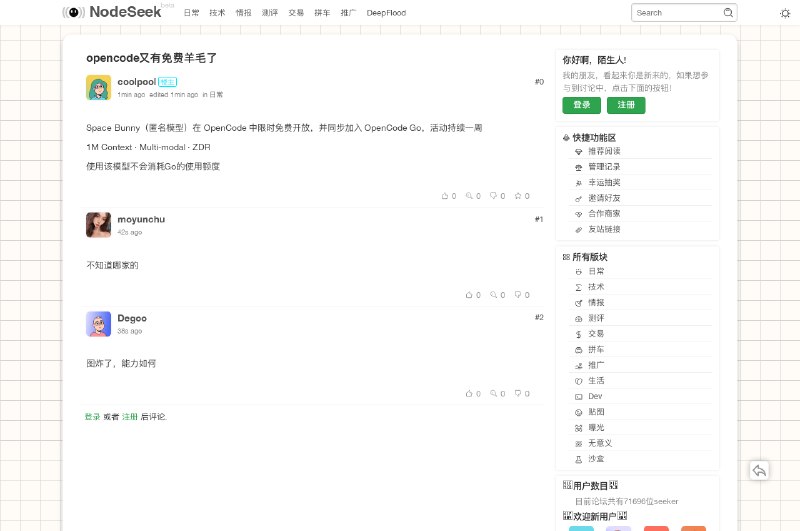Open 推荐阅读 in the quick functions

[x=604, y=151]
